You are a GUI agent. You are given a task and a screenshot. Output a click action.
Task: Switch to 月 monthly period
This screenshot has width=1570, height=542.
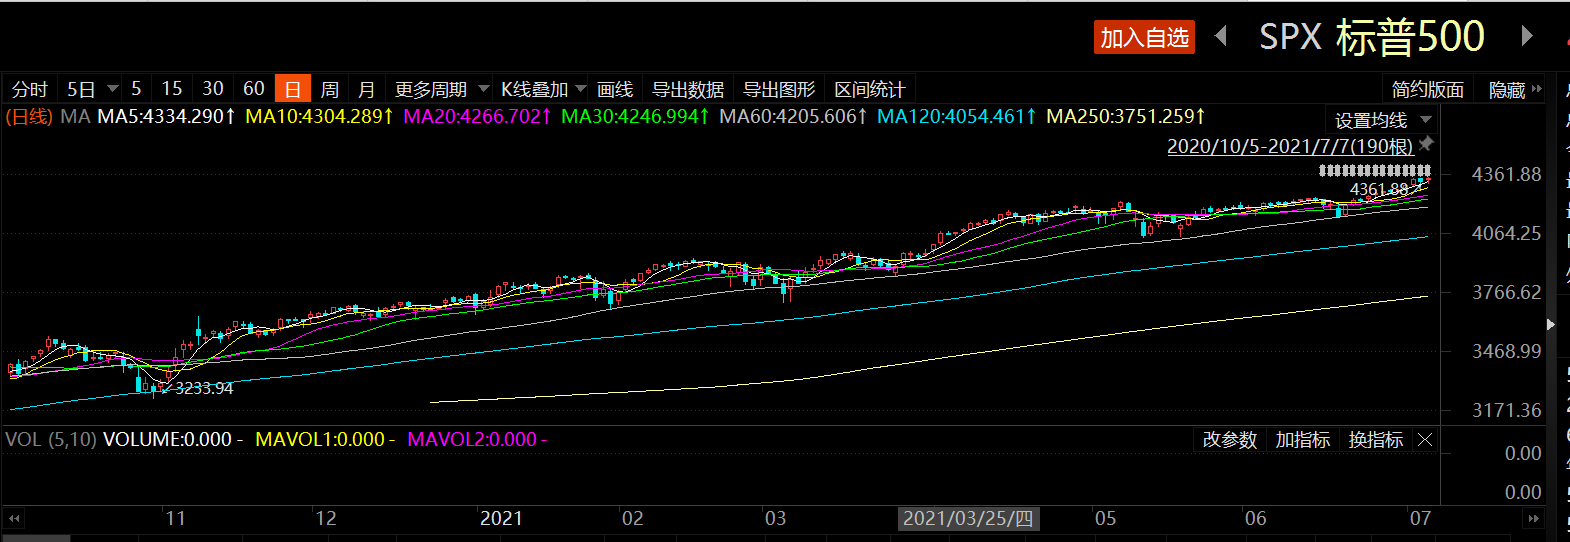pos(367,89)
